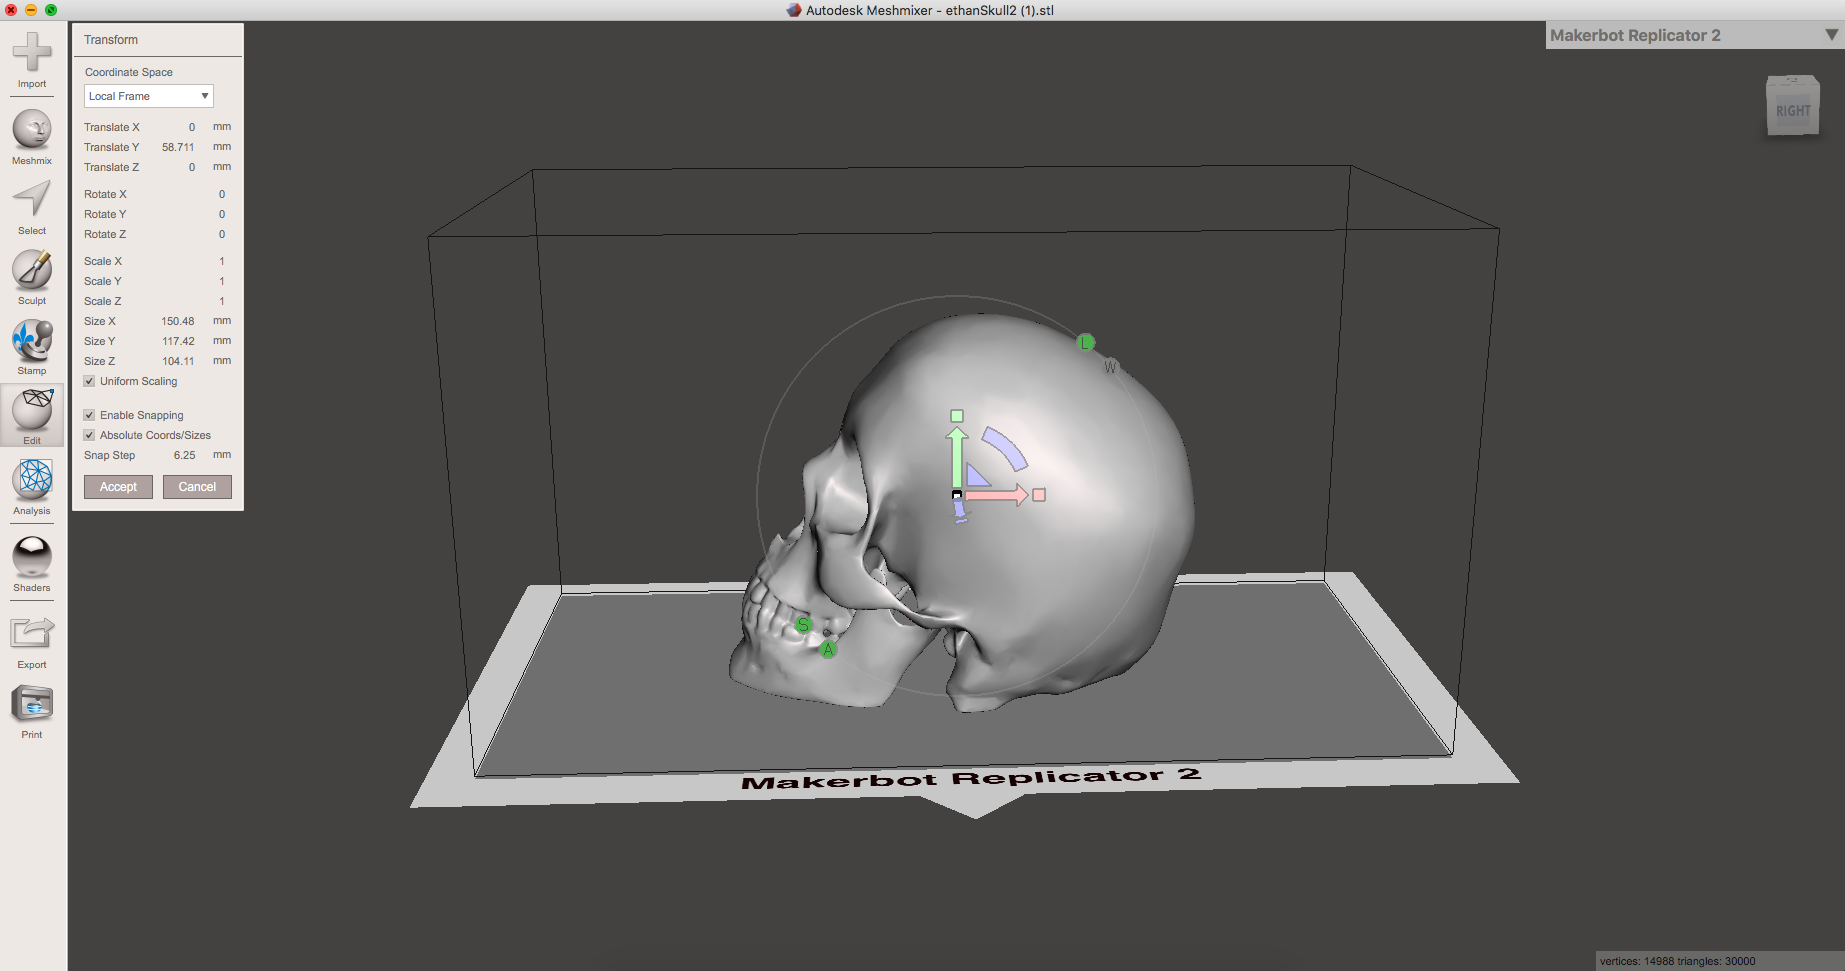
Task: Click the Translate Y value 58.711
Action: click(x=178, y=147)
